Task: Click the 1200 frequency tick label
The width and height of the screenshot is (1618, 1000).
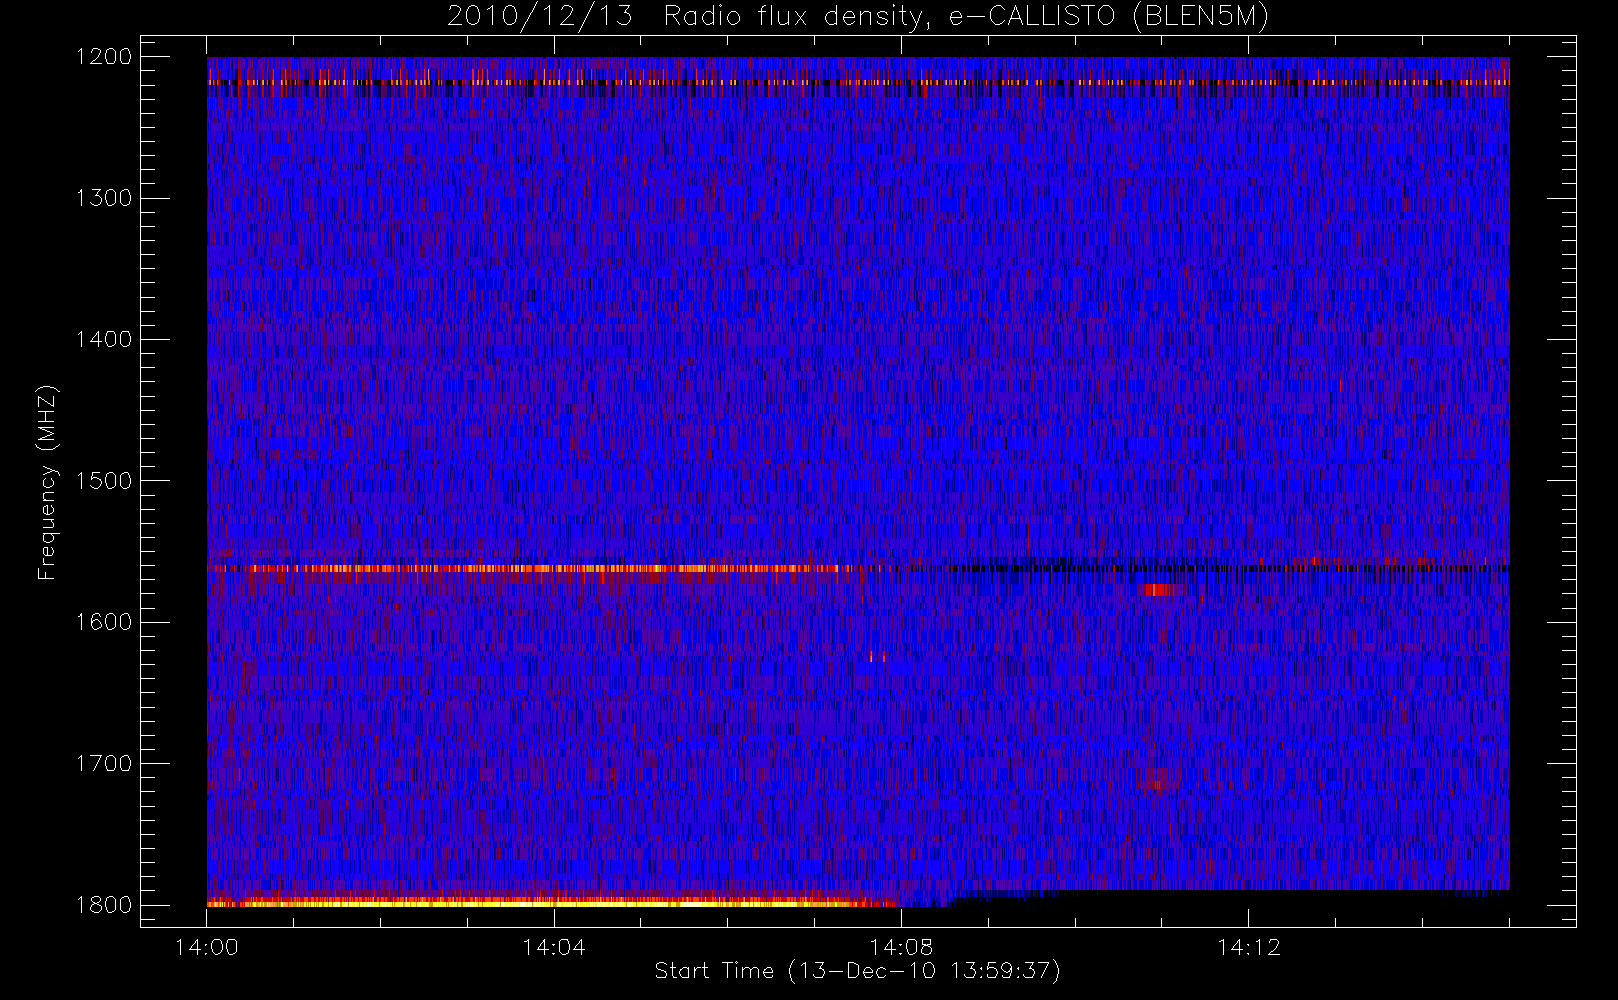Action: (104, 57)
